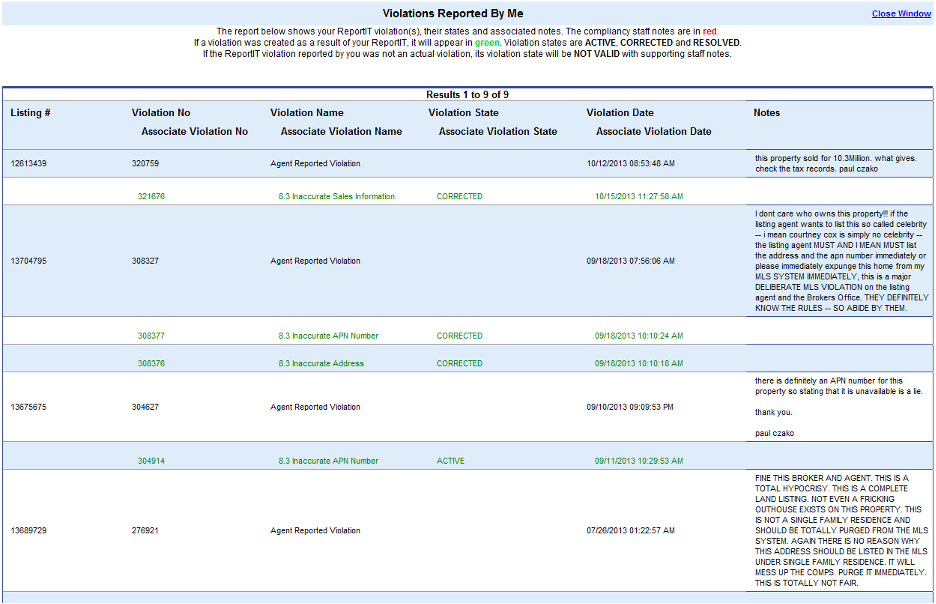Image resolution: width=936 pixels, height=604 pixels.
Task: Select listing number 13704795
Action: 29,261
